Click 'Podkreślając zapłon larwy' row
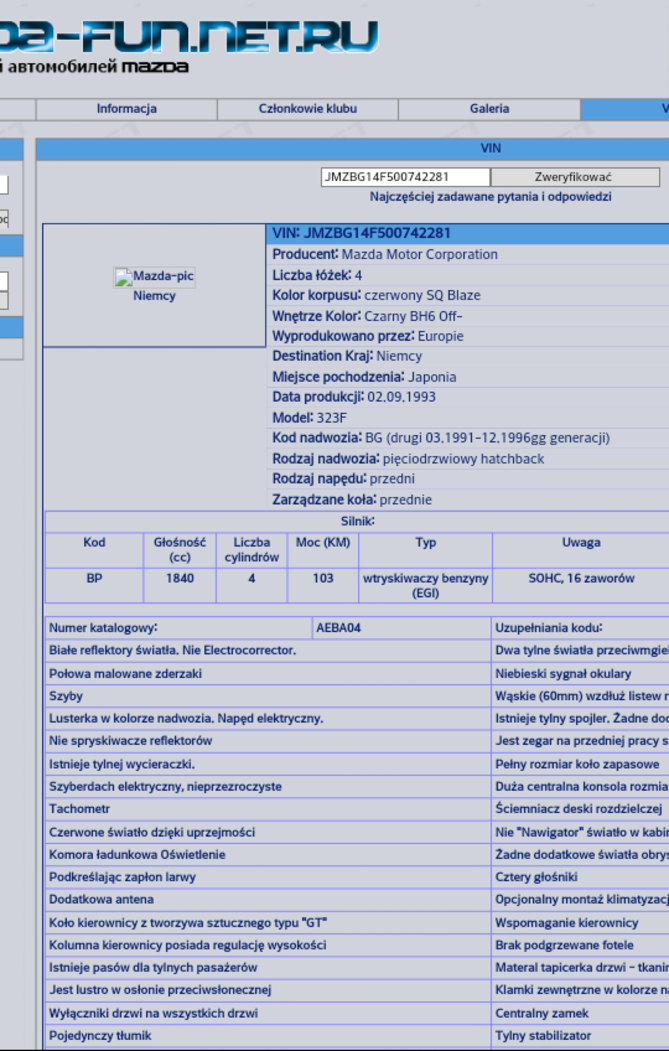The width and height of the screenshot is (669, 1051). click(x=268, y=877)
